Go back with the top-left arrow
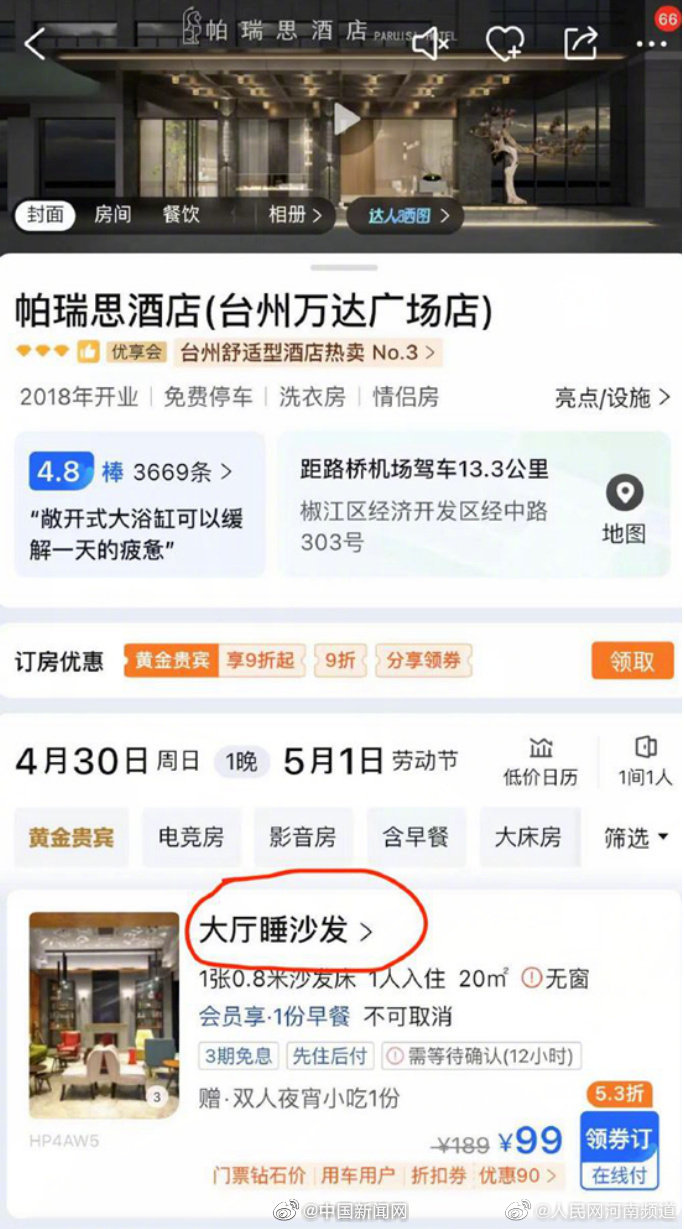The width and height of the screenshot is (684, 1229). tap(35, 43)
